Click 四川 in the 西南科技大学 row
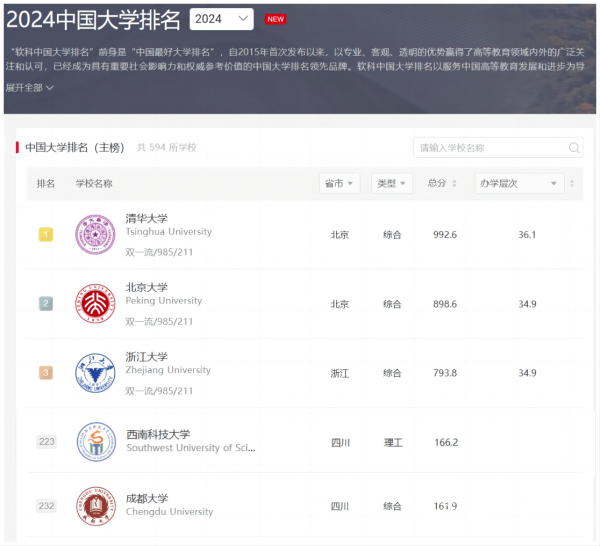600x546 pixels. 340,443
